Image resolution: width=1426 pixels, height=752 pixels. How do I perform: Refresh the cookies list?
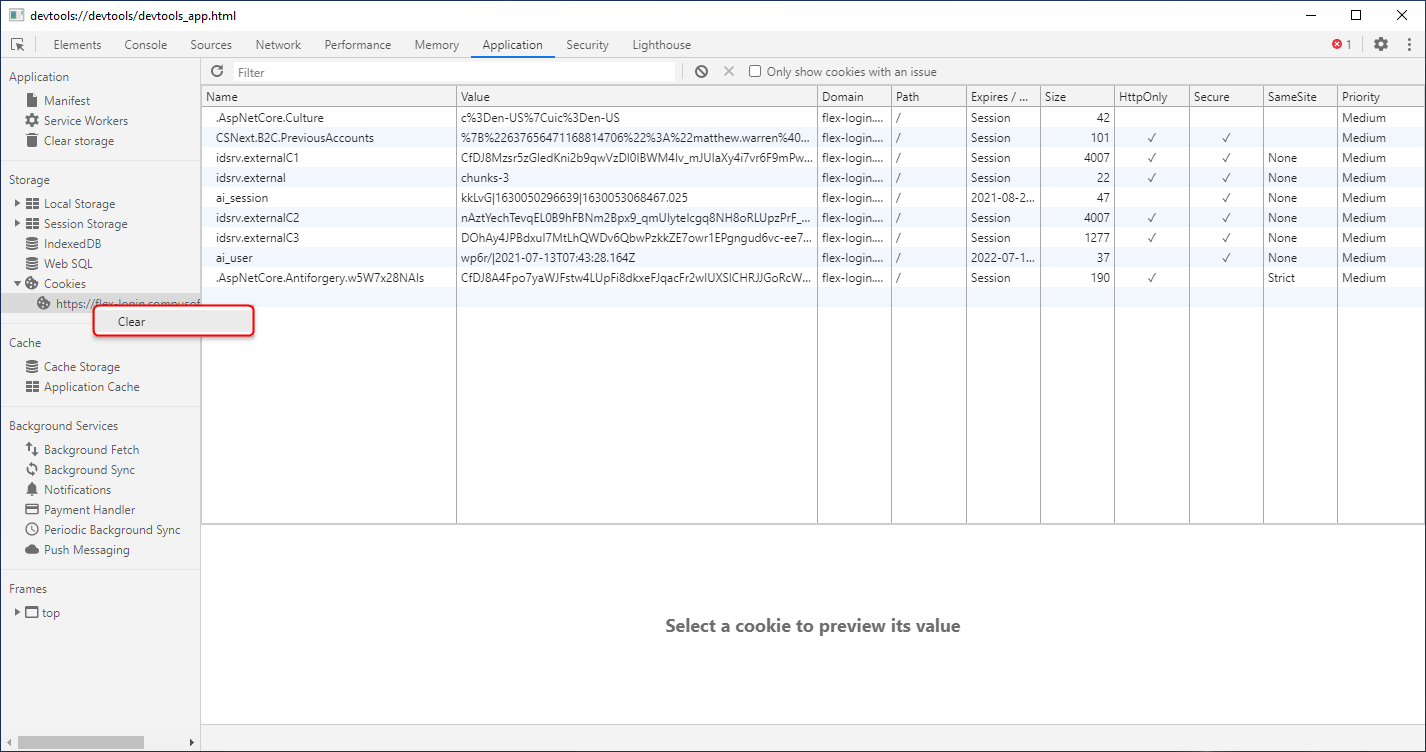(x=217, y=72)
